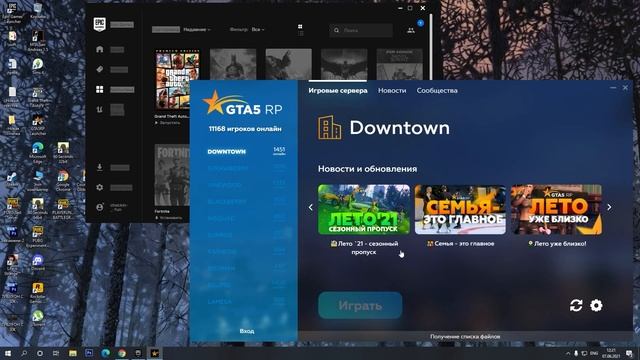This screenshot has height=360, width=640.
Task: Open GTA5 RP launcher taskbar icon
Action: (x=154, y=353)
